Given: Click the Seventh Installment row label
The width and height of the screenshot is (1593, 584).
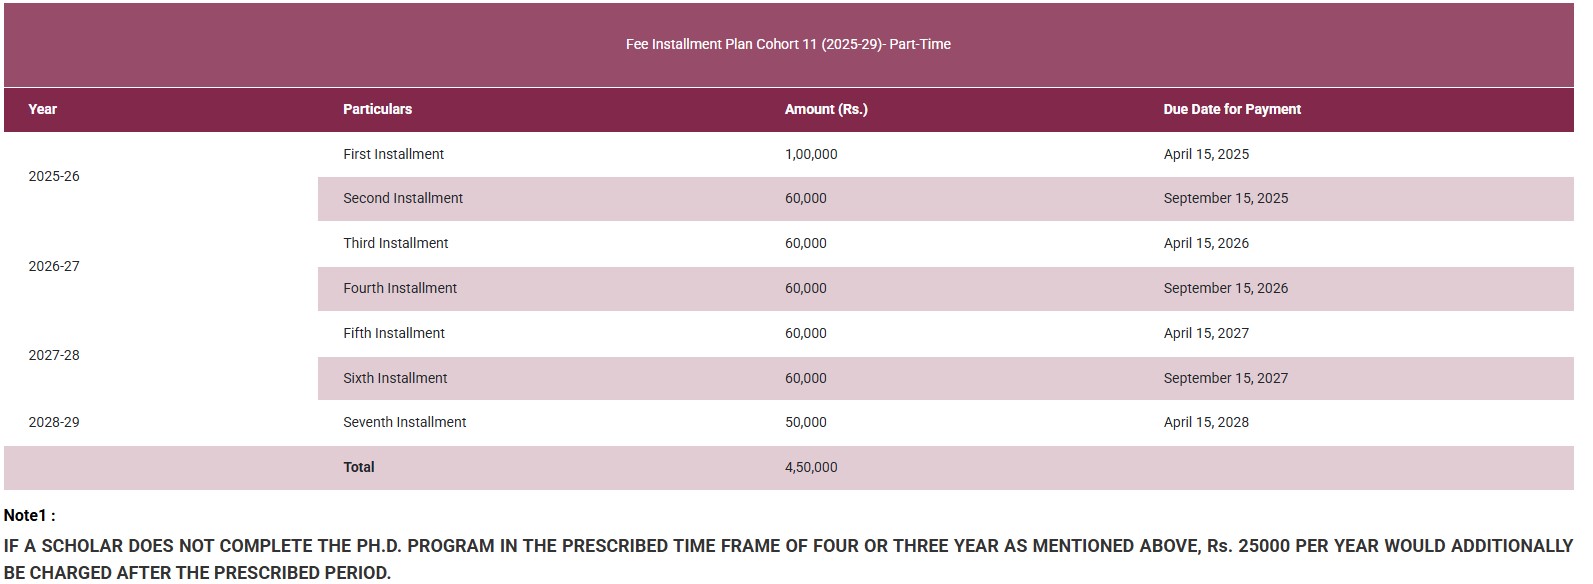Looking at the screenshot, I should (x=405, y=422).
